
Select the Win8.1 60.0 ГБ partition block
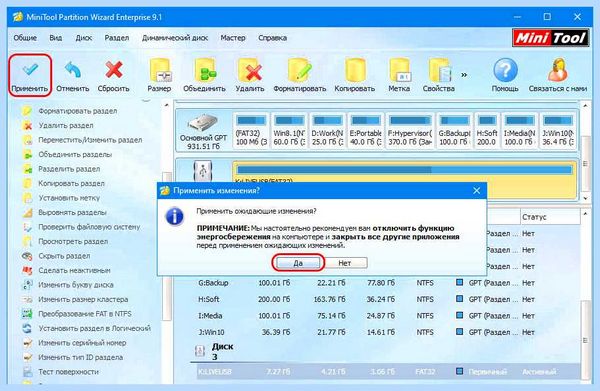(x=289, y=131)
